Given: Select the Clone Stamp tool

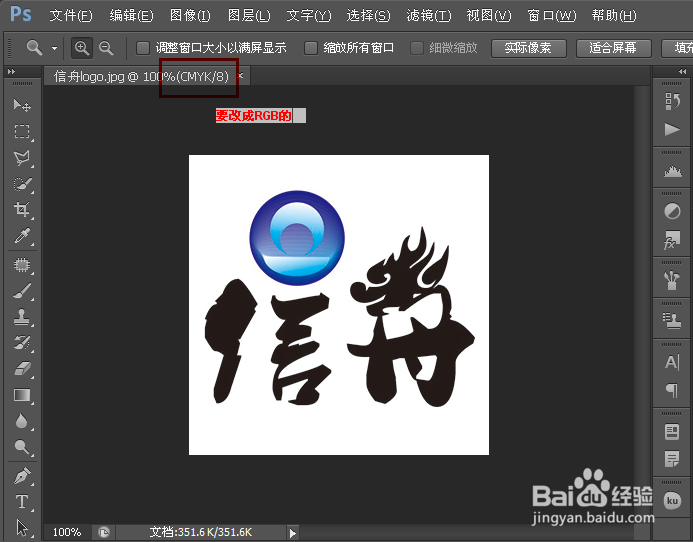Looking at the screenshot, I should pos(22,317).
